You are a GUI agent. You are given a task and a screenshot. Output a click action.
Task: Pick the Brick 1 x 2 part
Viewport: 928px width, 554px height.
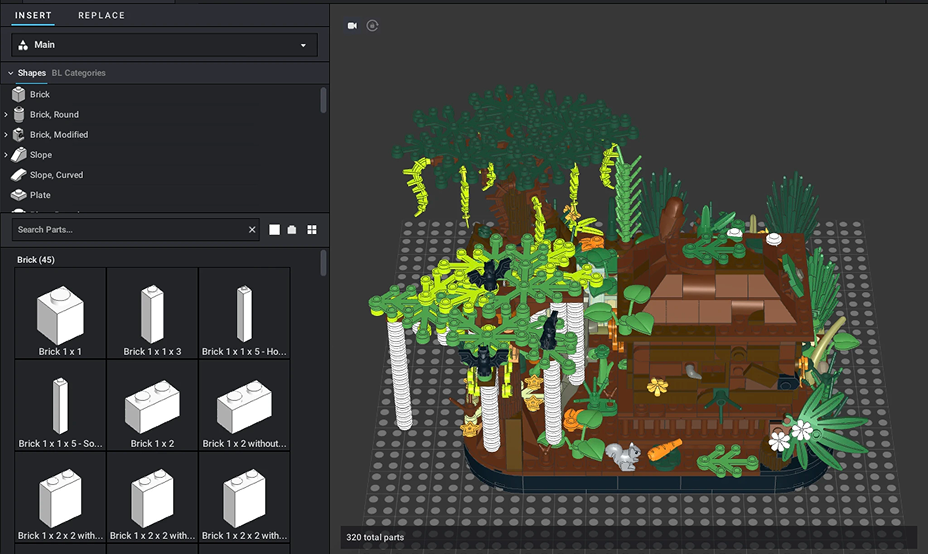(152, 405)
